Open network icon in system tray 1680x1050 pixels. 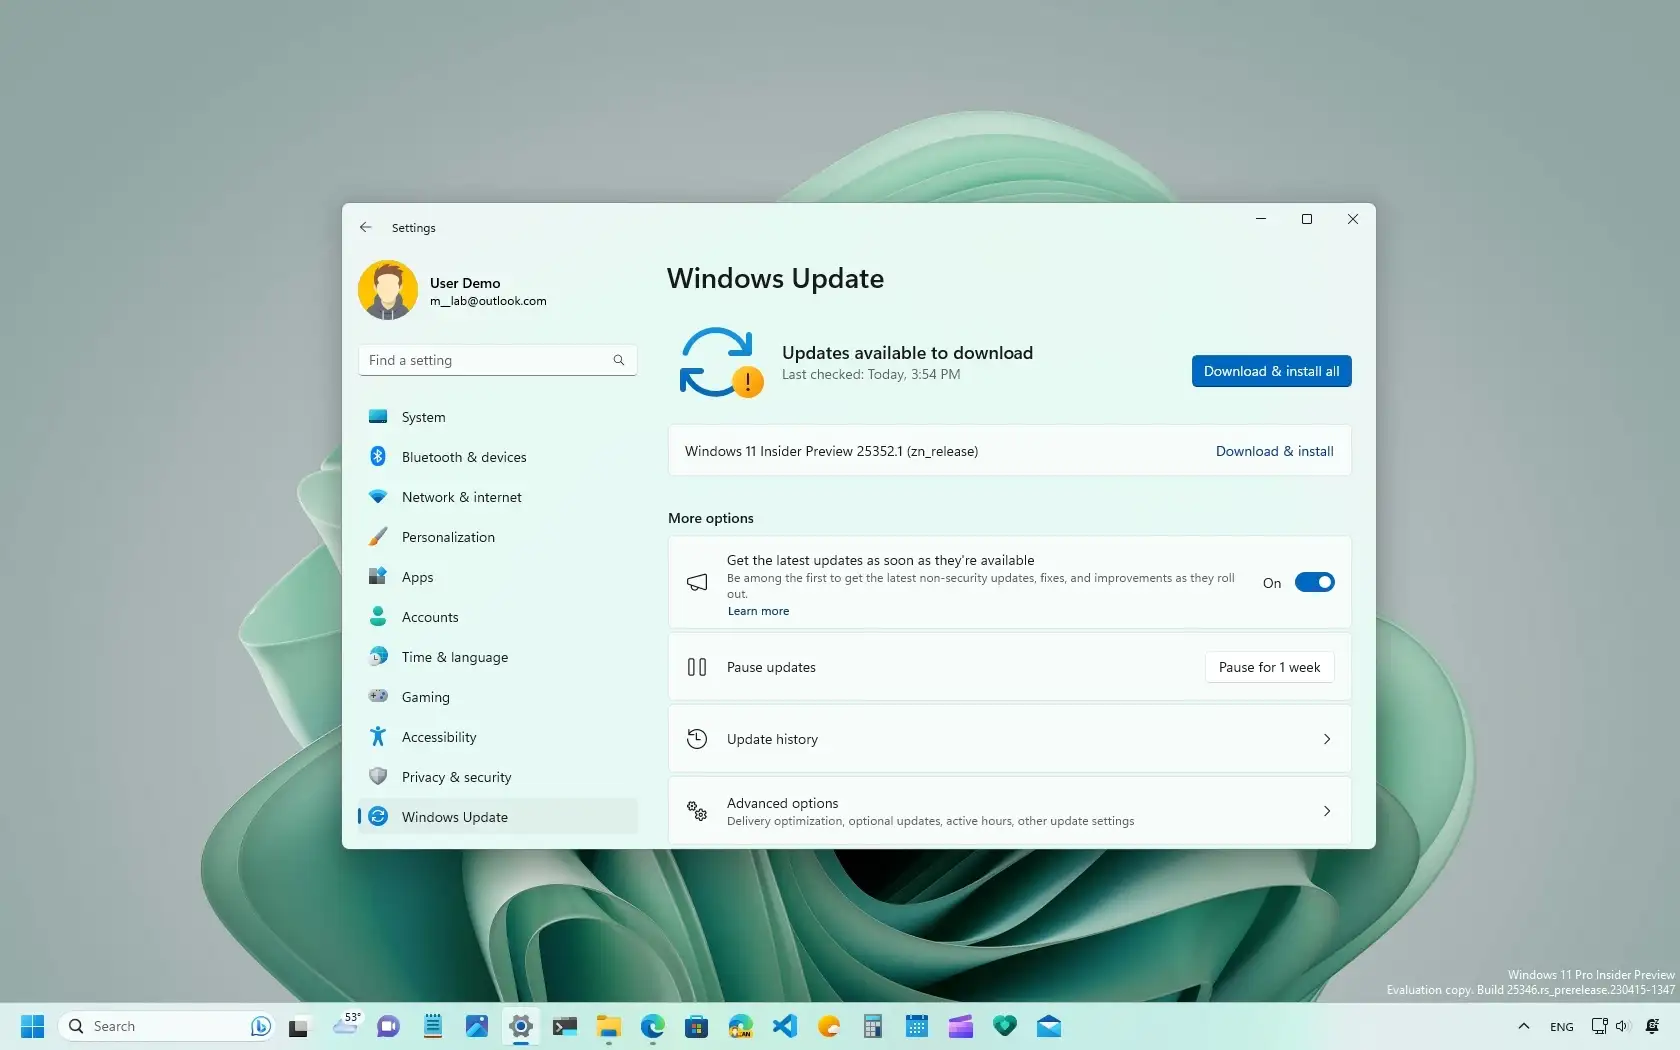[1598, 1026]
